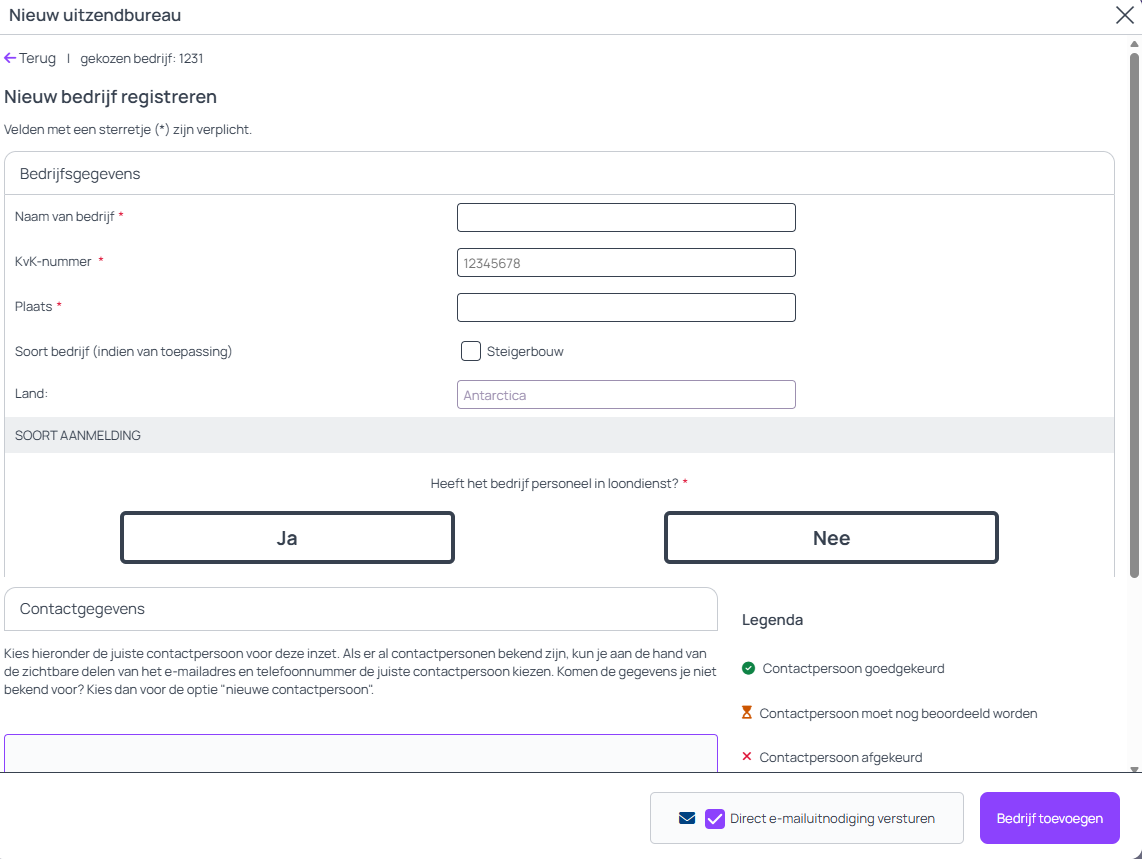Click the Bedrijfsgegevens section header
1142x859 pixels.
tap(80, 174)
